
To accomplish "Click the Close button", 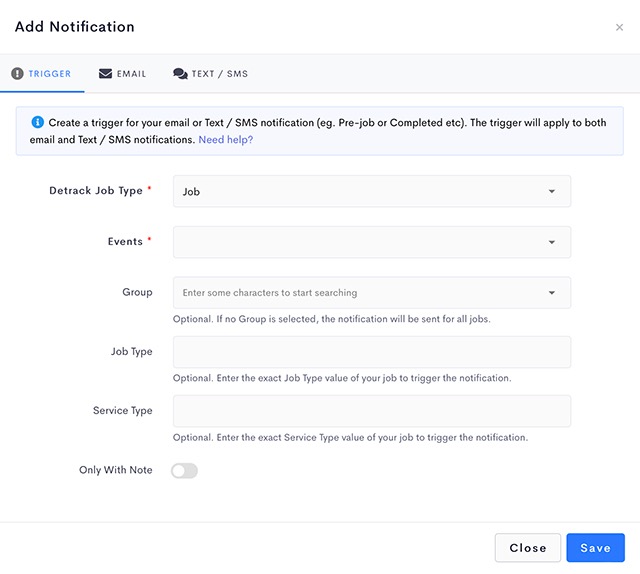I will [x=527, y=547].
